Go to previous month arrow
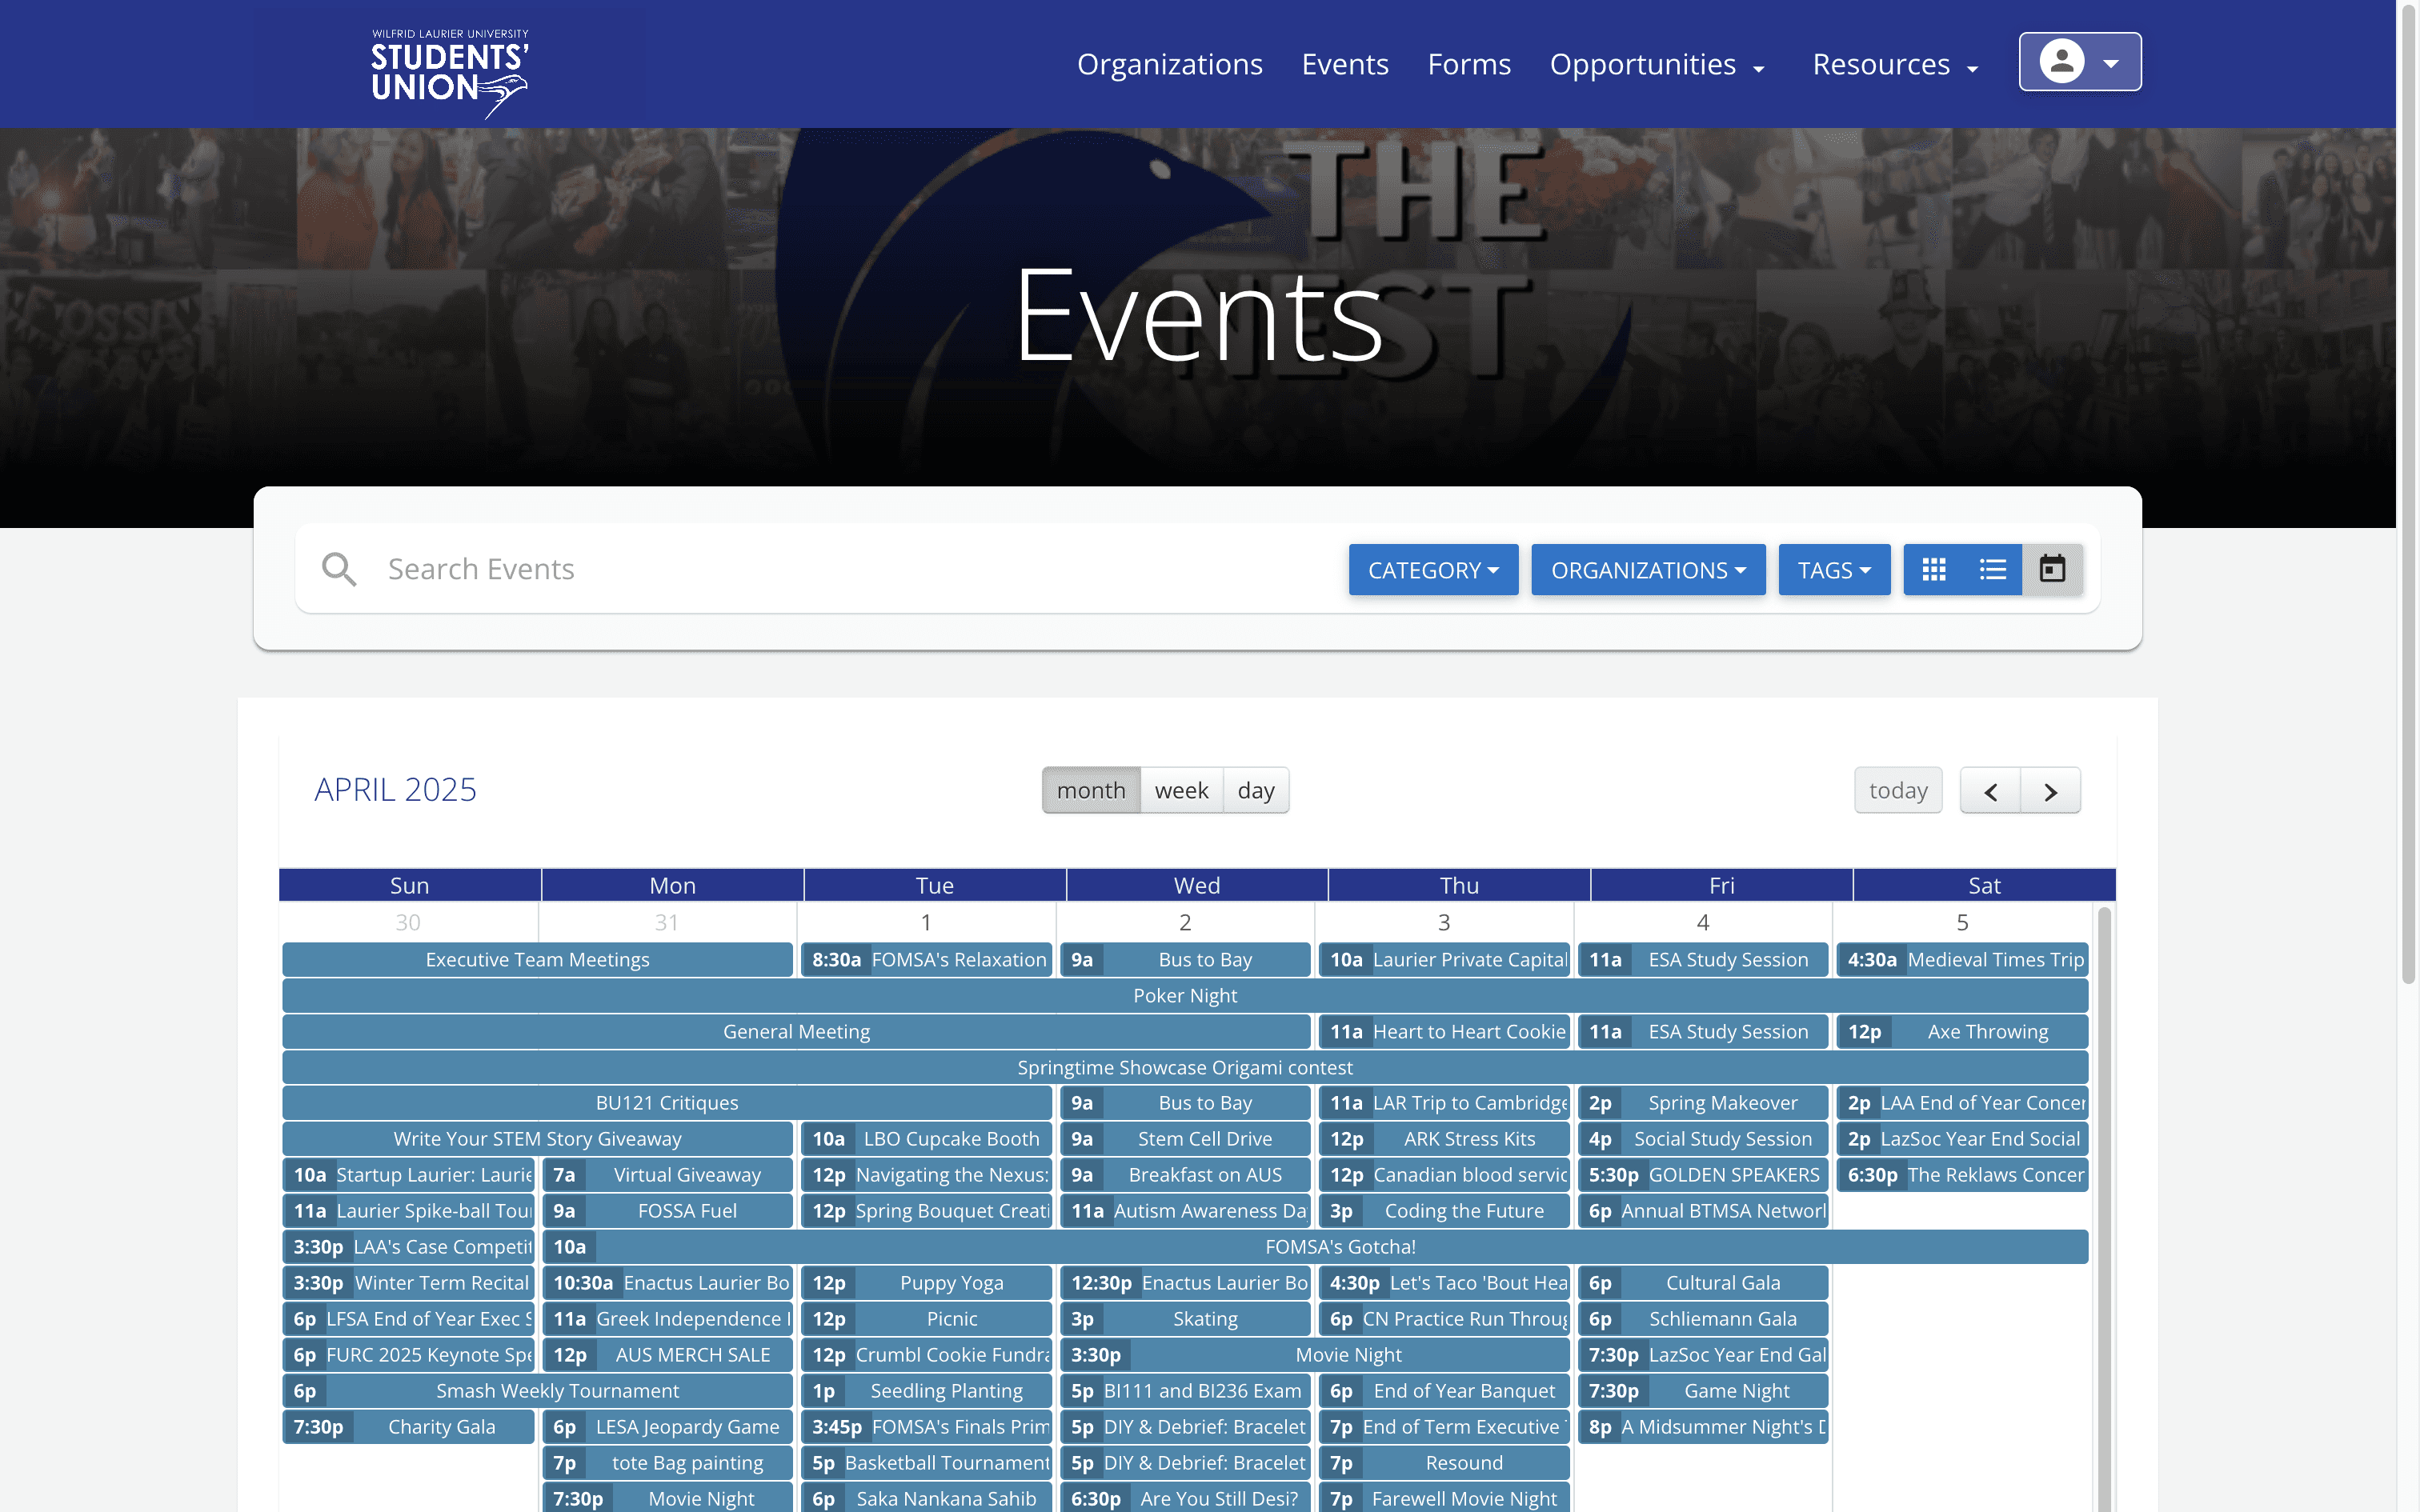The width and height of the screenshot is (2420, 1512). pos(1990,791)
